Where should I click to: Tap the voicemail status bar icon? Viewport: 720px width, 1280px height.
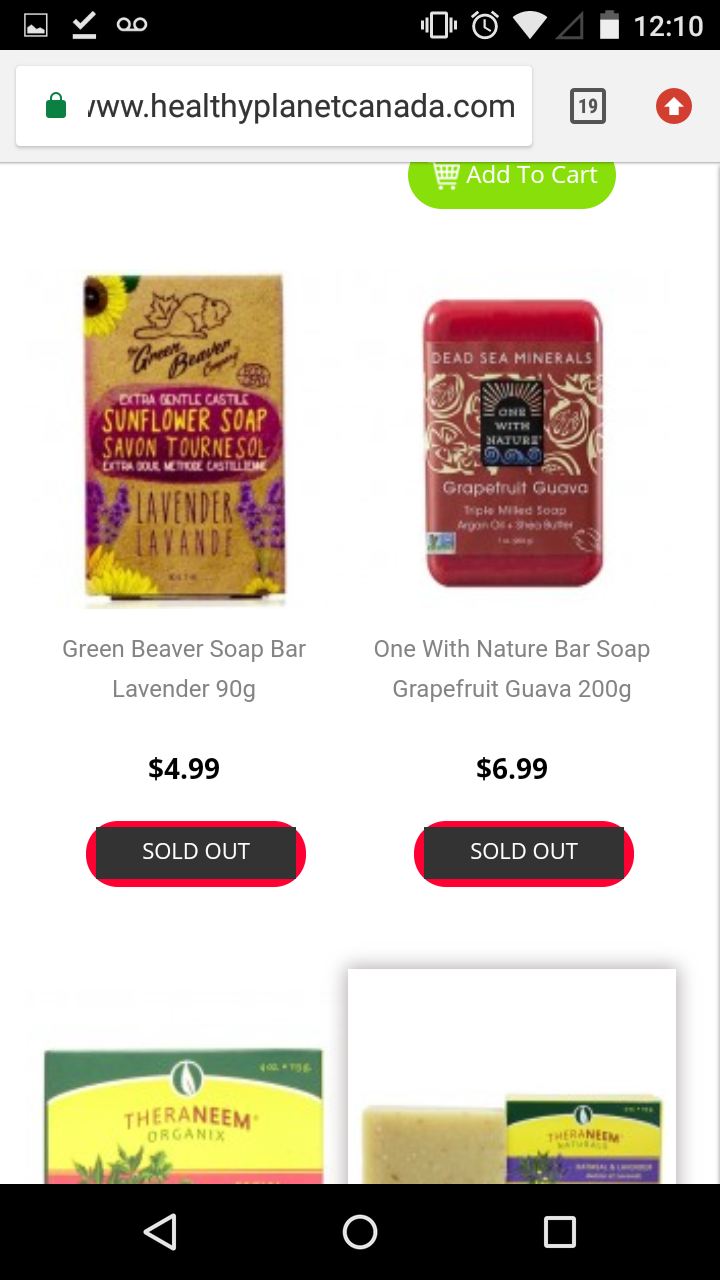click(x=132, y=25)
